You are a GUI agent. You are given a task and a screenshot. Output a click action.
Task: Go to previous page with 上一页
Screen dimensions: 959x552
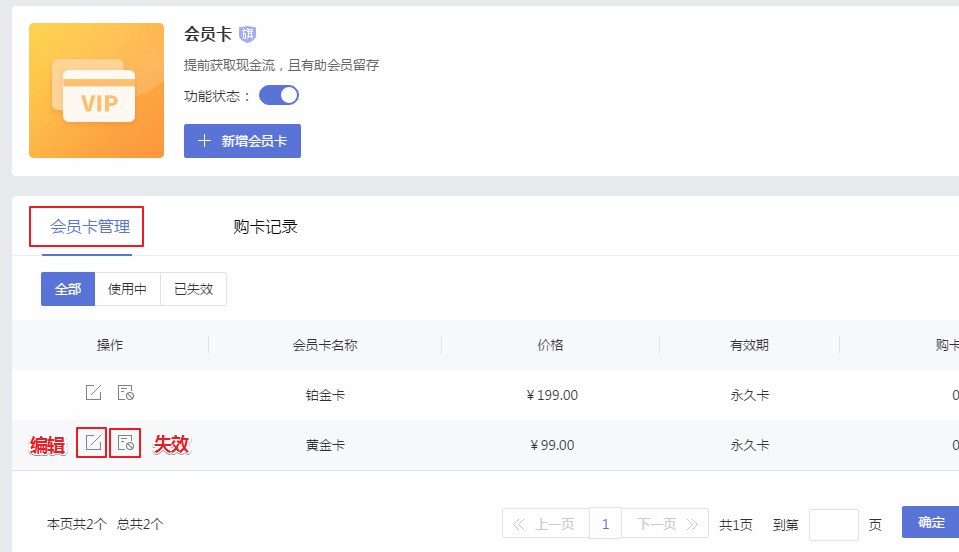(546, 524)
